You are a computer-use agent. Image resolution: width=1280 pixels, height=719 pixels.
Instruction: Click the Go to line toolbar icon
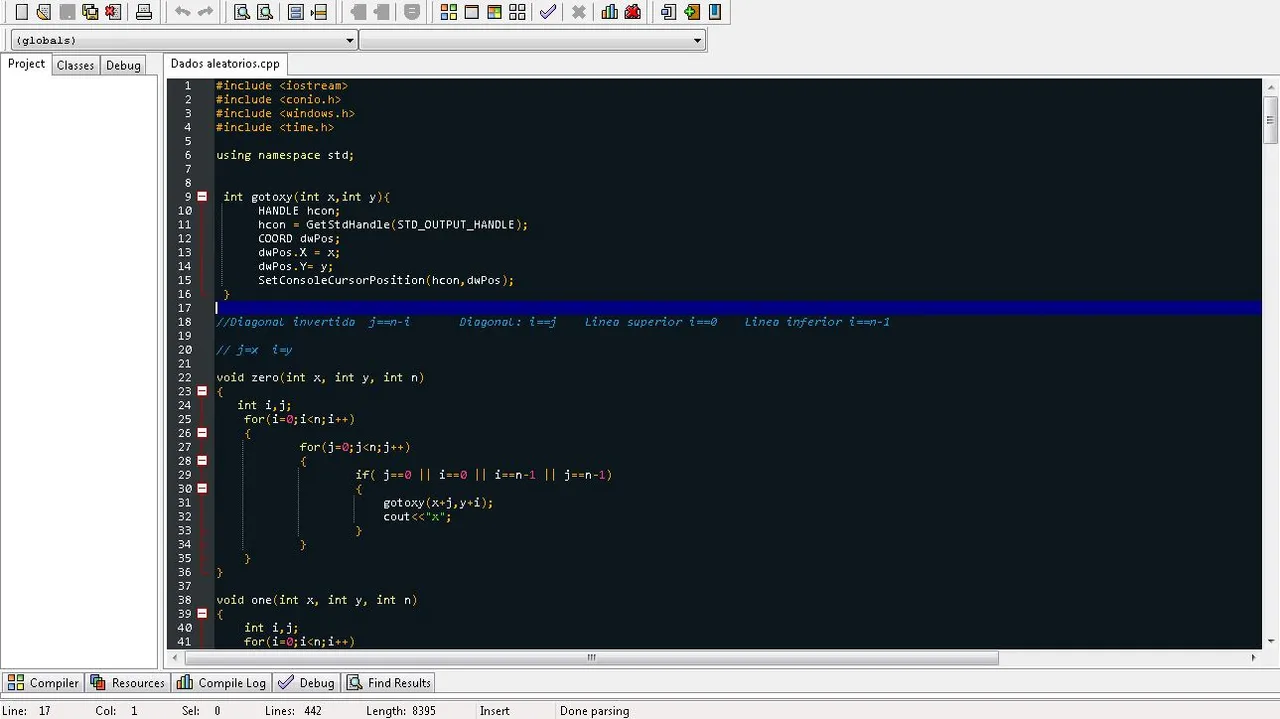point(319,12)
